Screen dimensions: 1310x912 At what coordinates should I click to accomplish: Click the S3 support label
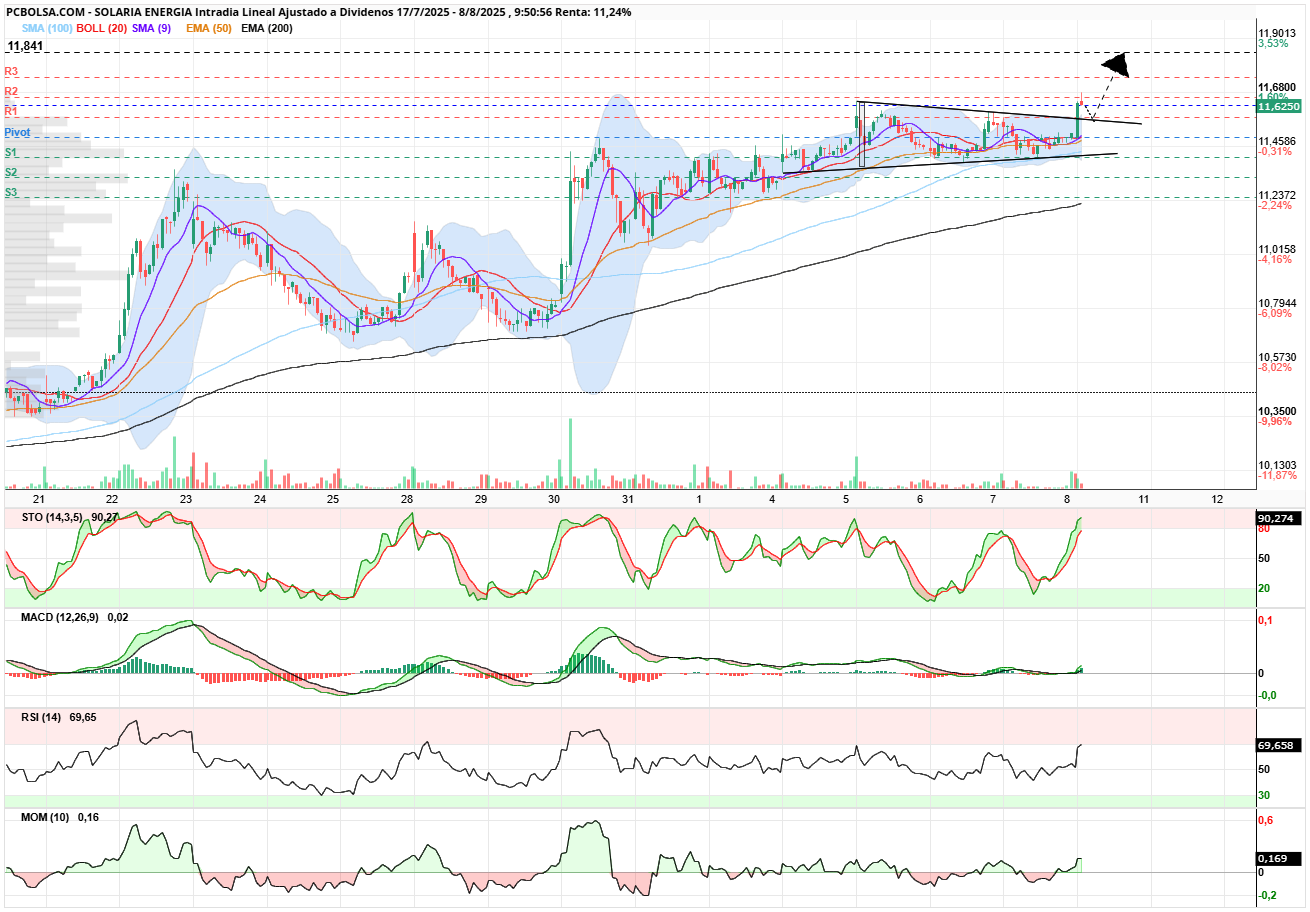tap(11, 192)
